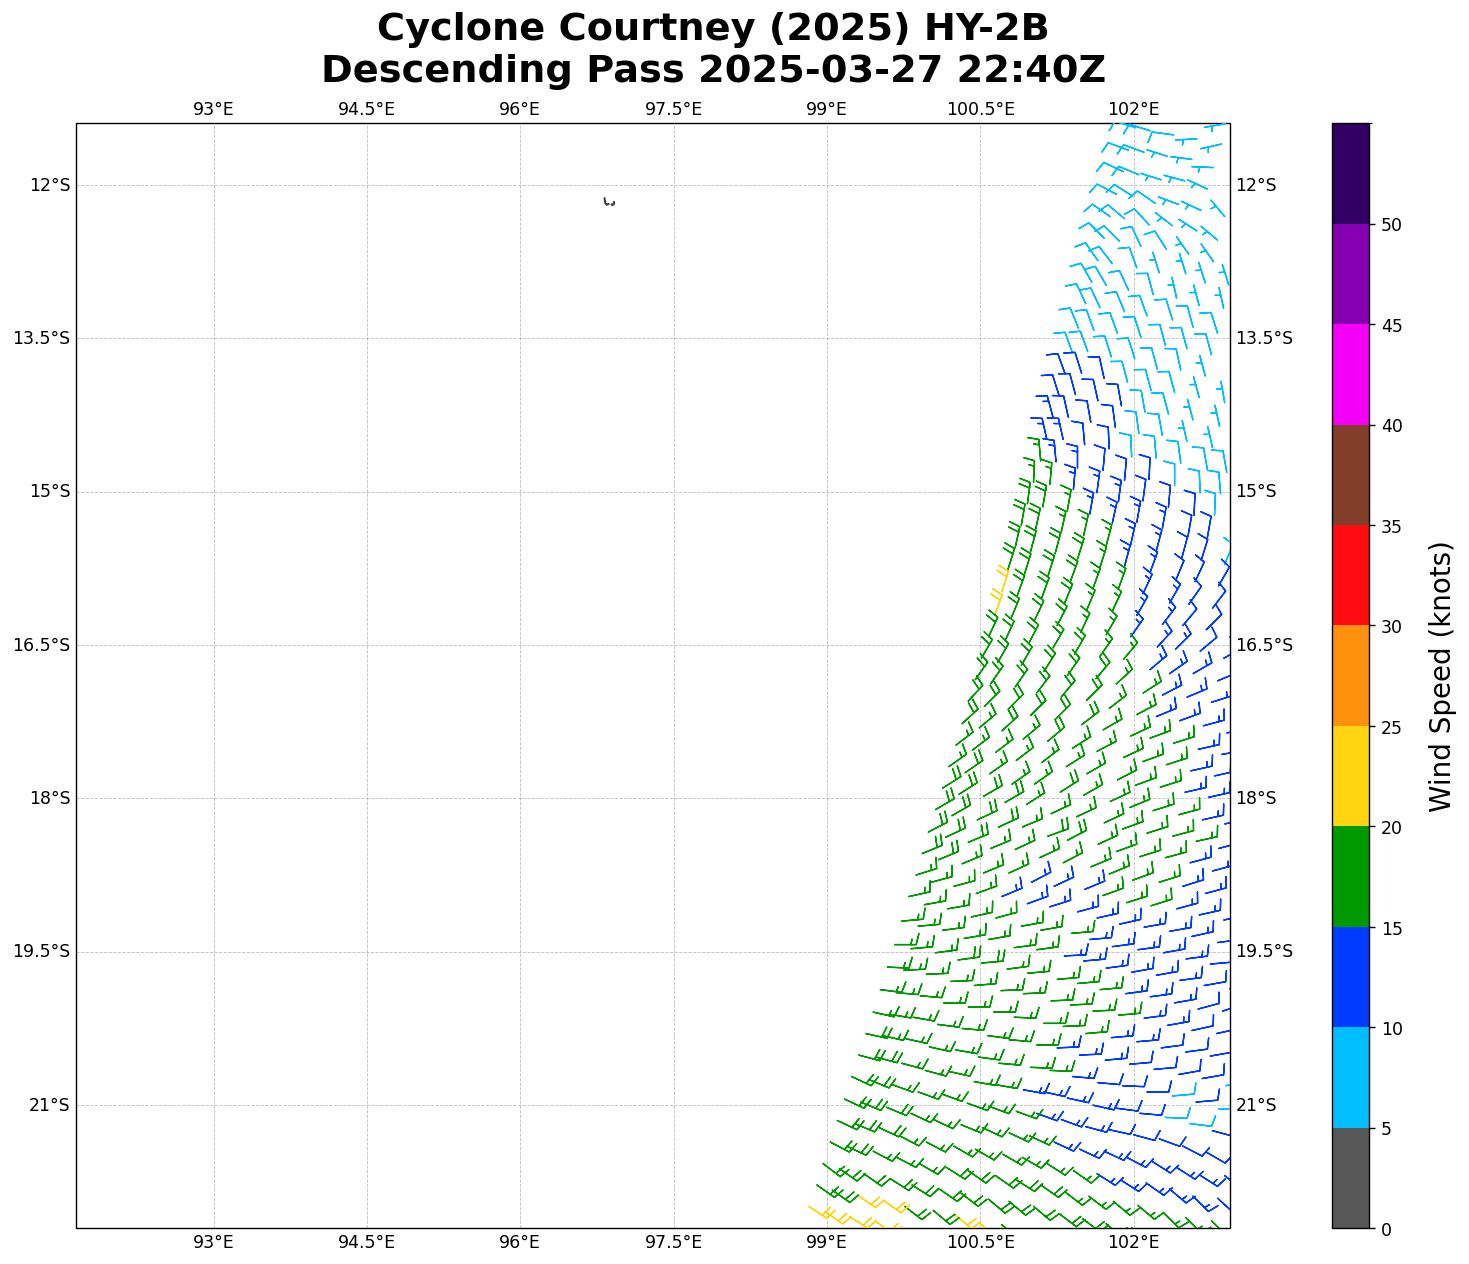Click the magenta 40–45 knots colorbar segment
This screenshot has width=1469, height=1264.
tap(1350, 374)
